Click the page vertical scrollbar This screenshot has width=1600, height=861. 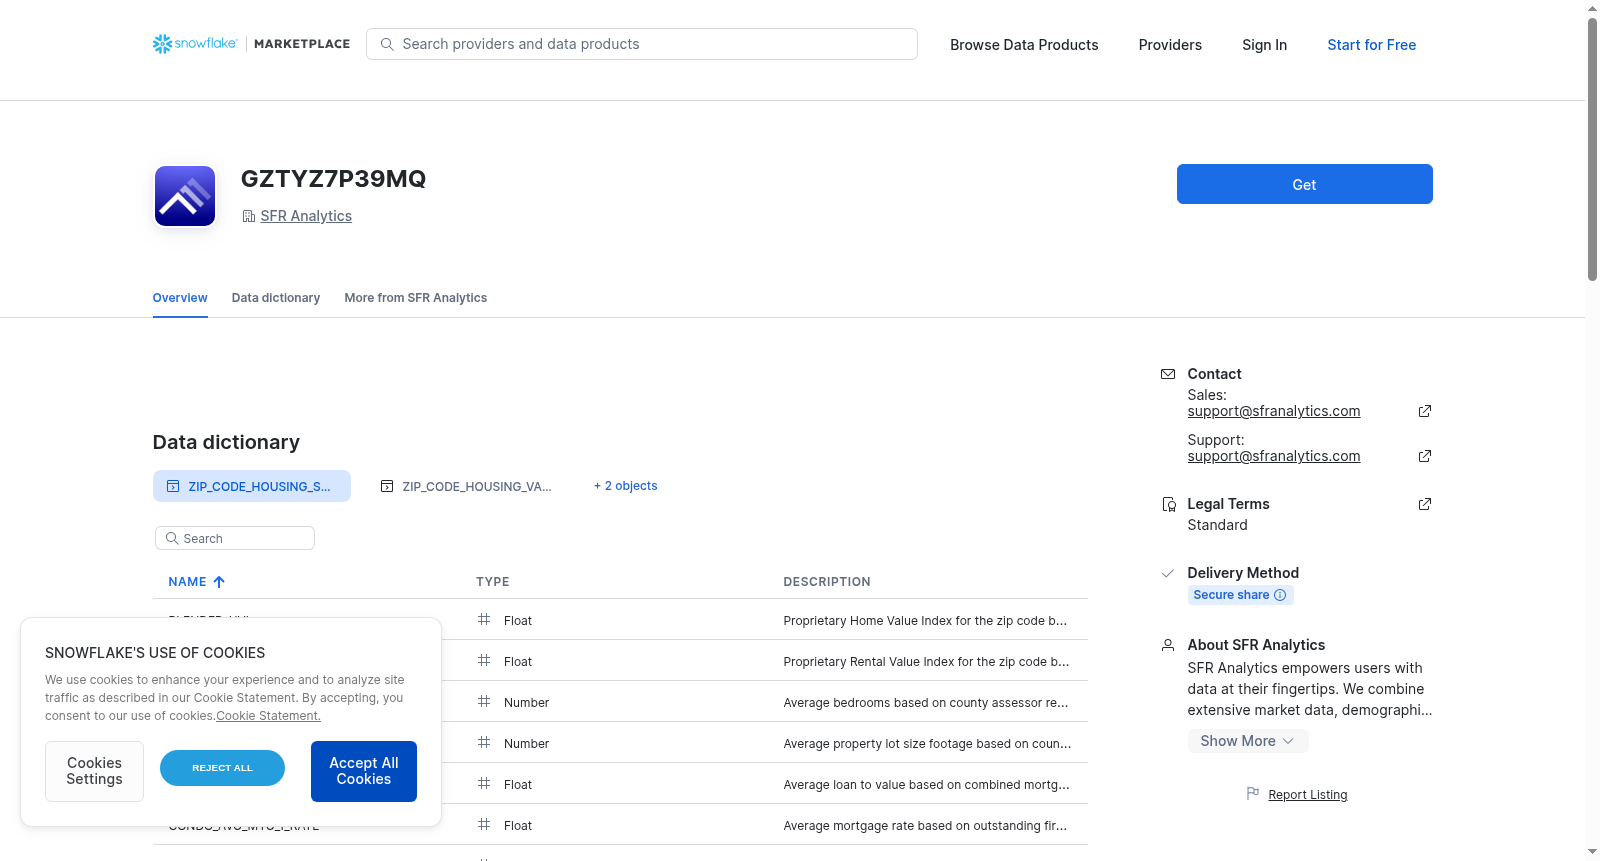pos(1592,150)
